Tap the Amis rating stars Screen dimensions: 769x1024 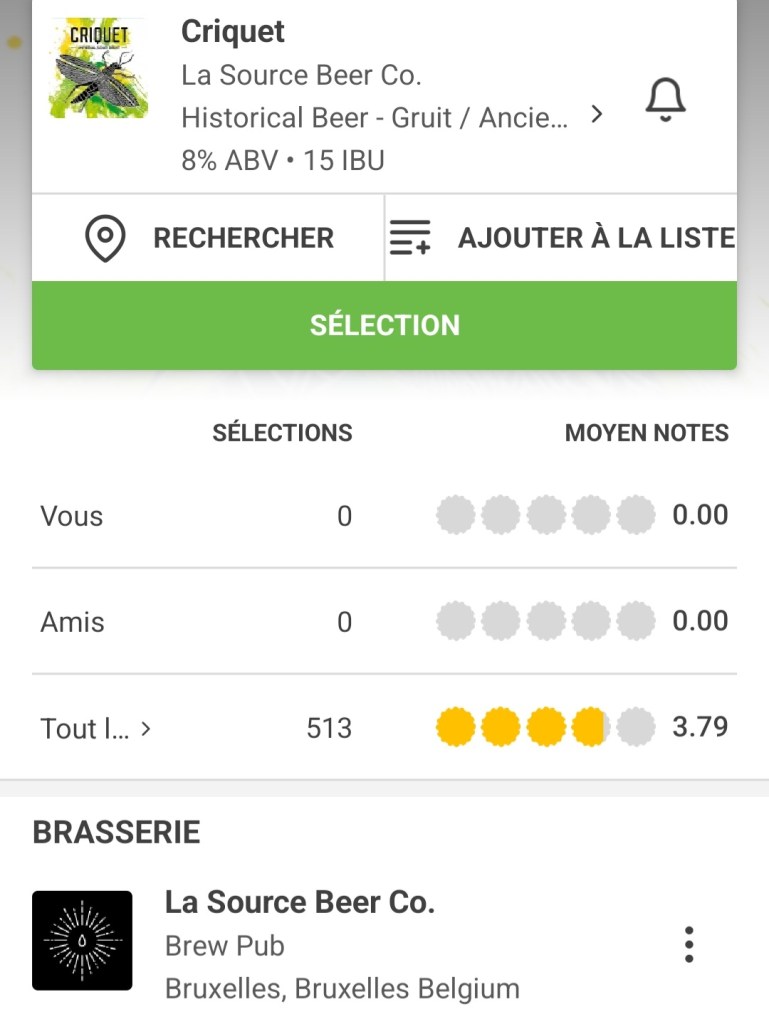(545, 622)
